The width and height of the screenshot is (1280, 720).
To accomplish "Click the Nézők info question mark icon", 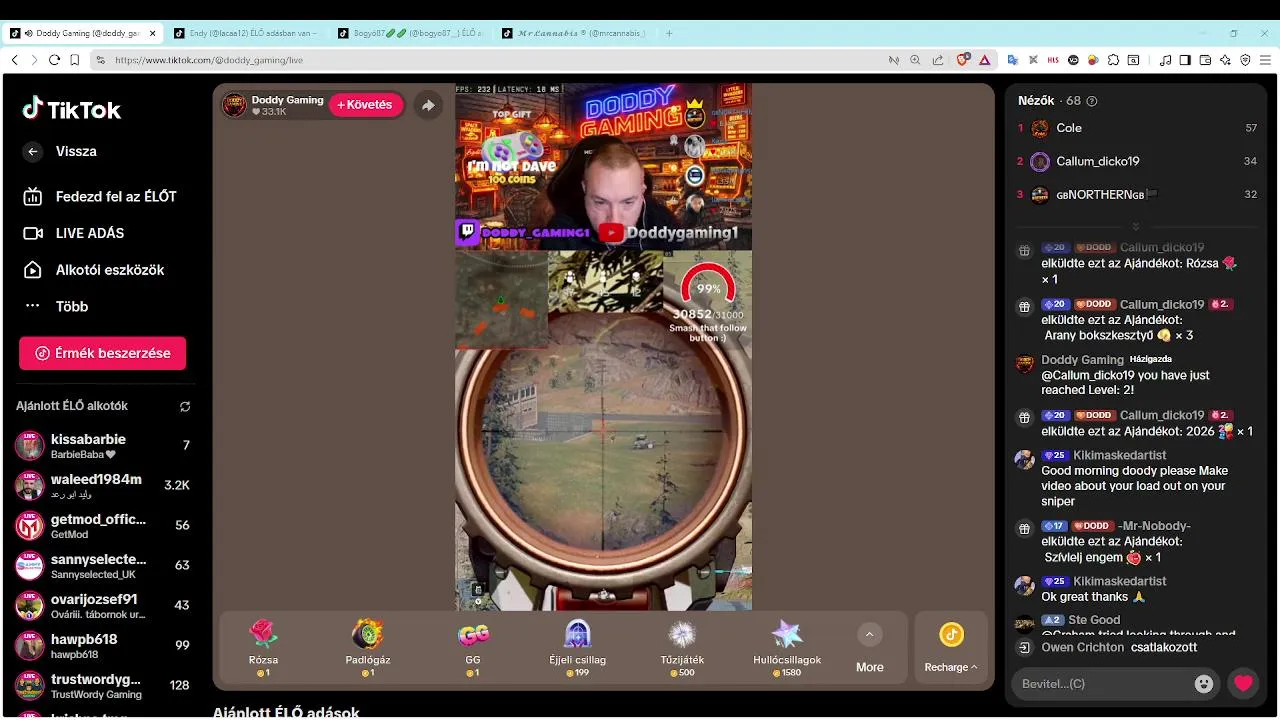I will pyautogui.click(x=1091, y=101).
